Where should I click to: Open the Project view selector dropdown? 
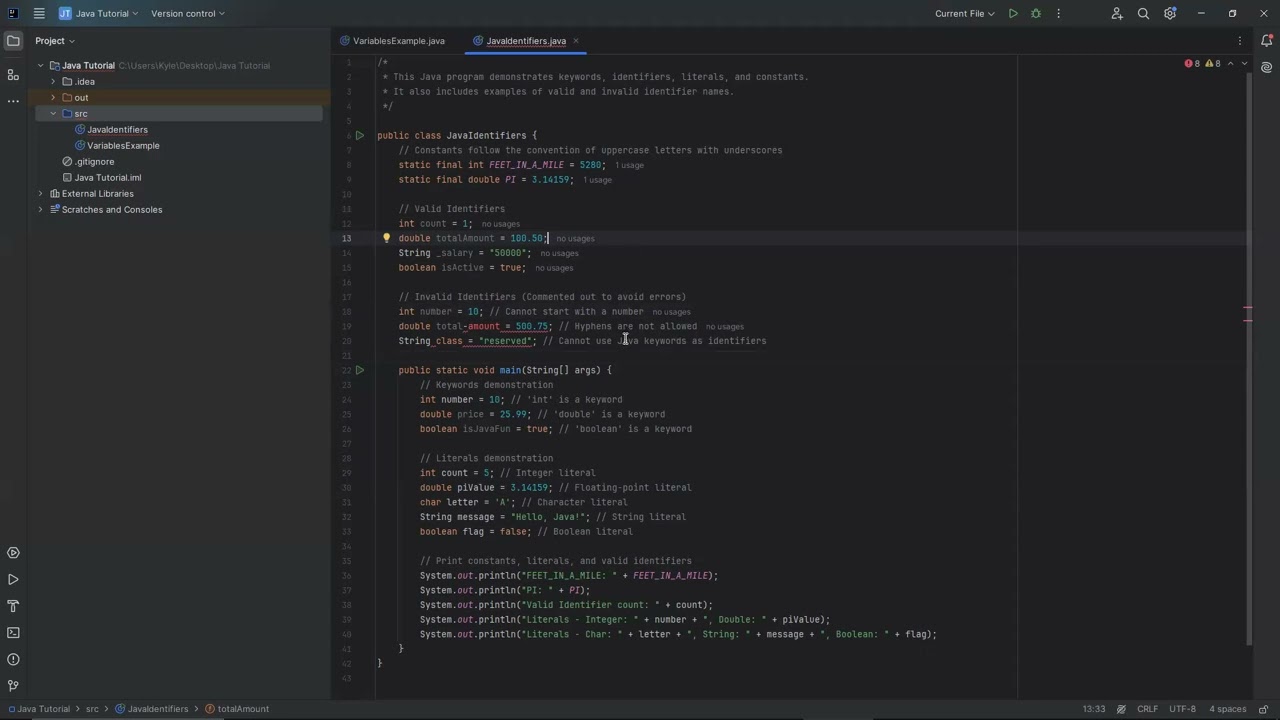tap(55, 41)
